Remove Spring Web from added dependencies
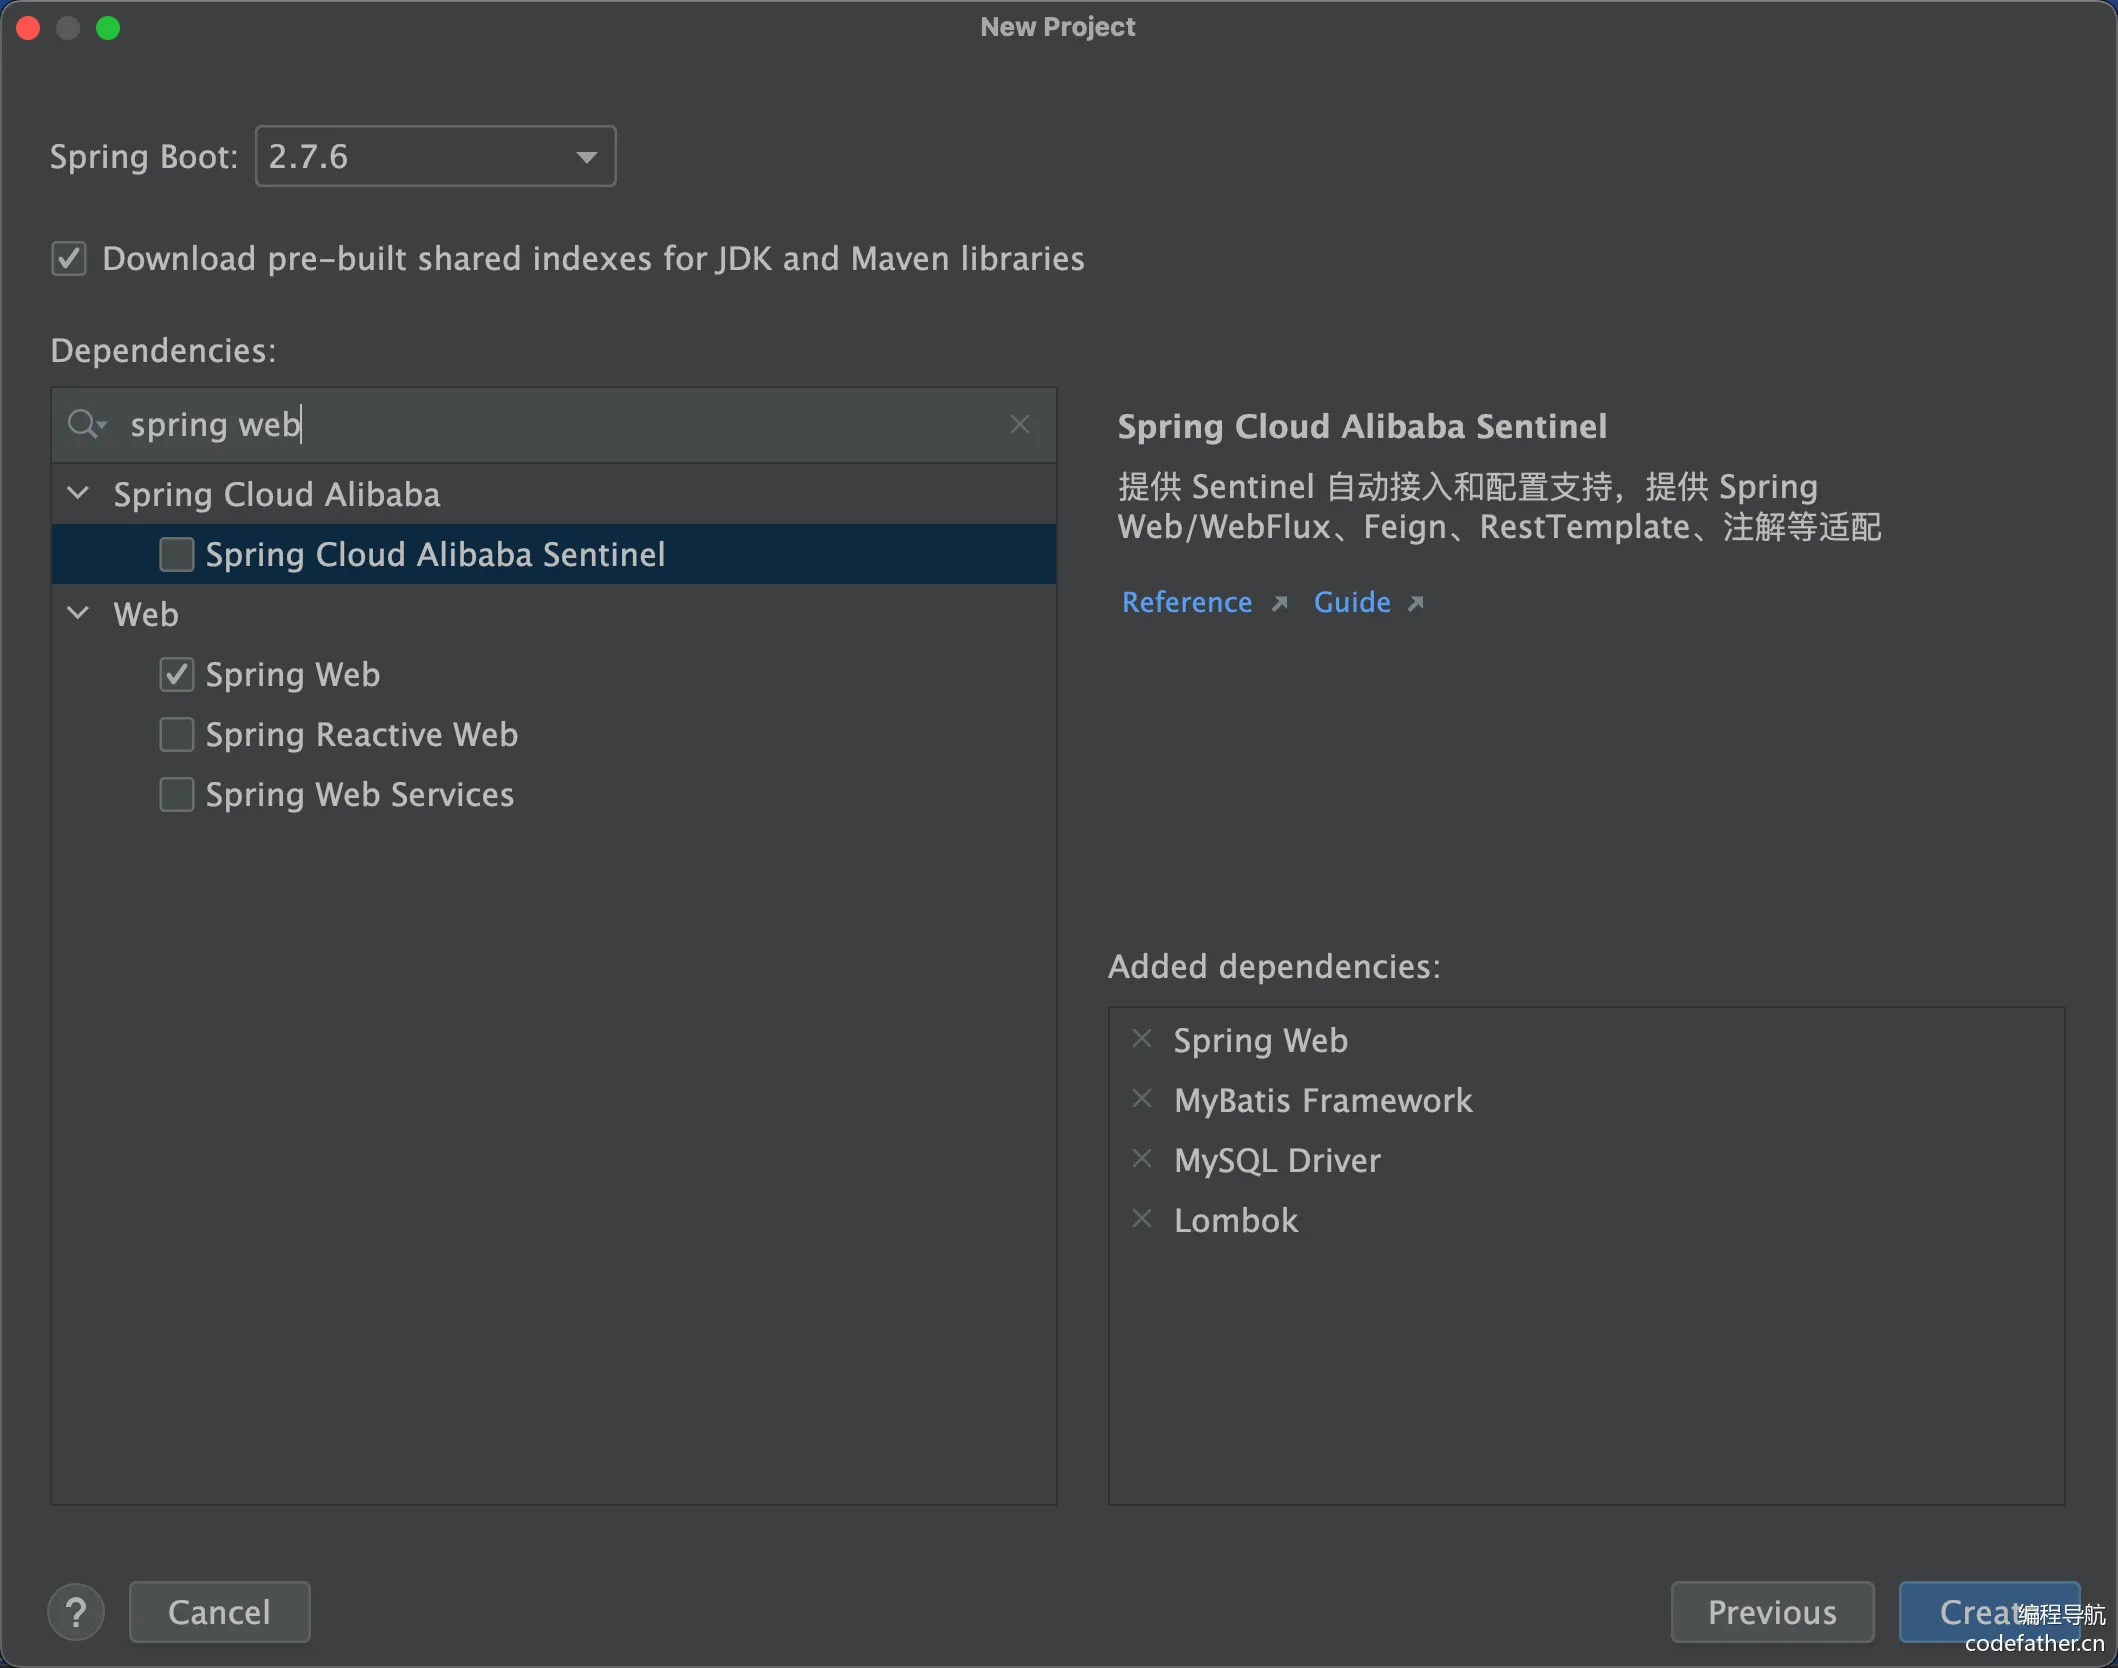 1142,1039
